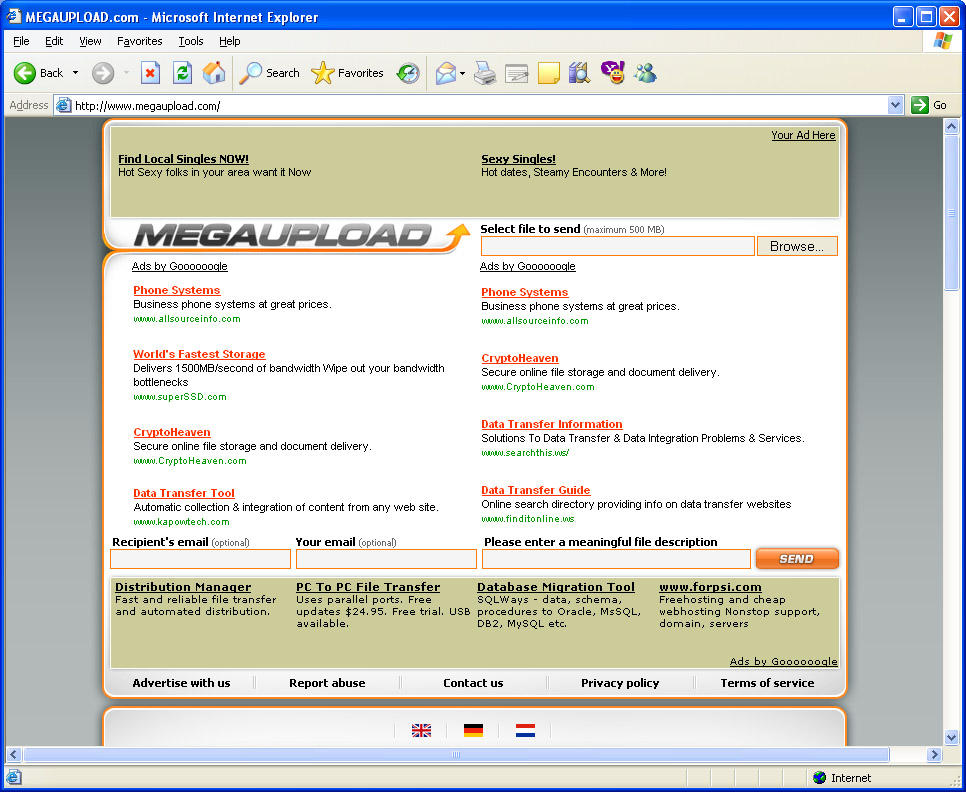This screenshot has width=966, height=792.
Task: Open the www.forpsi.com ad link
Action: (710, 587)
